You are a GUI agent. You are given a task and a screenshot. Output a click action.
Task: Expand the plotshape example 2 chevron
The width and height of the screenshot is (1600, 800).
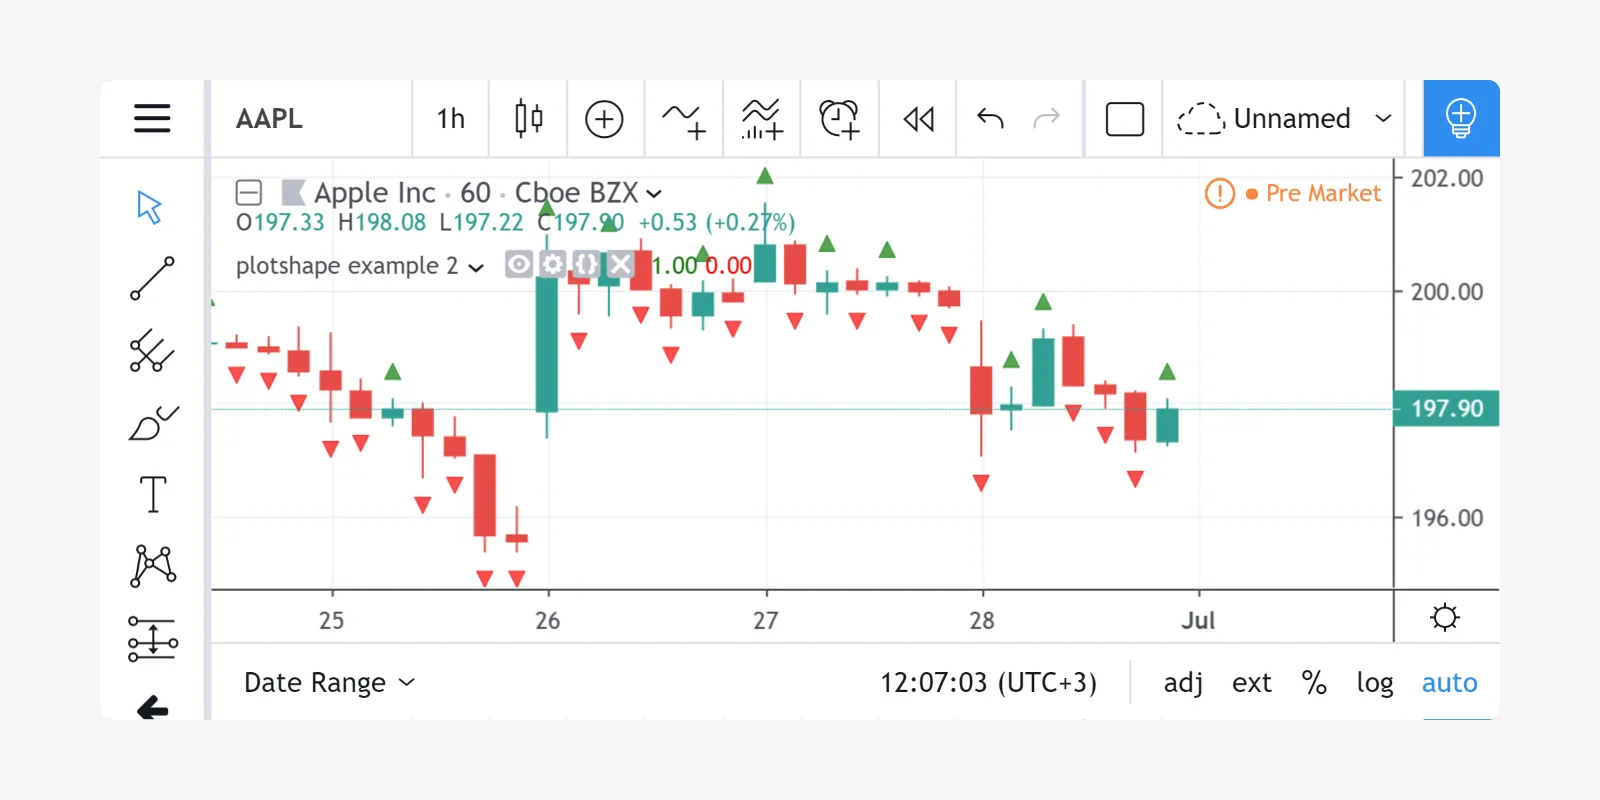(x=476, y=267)
